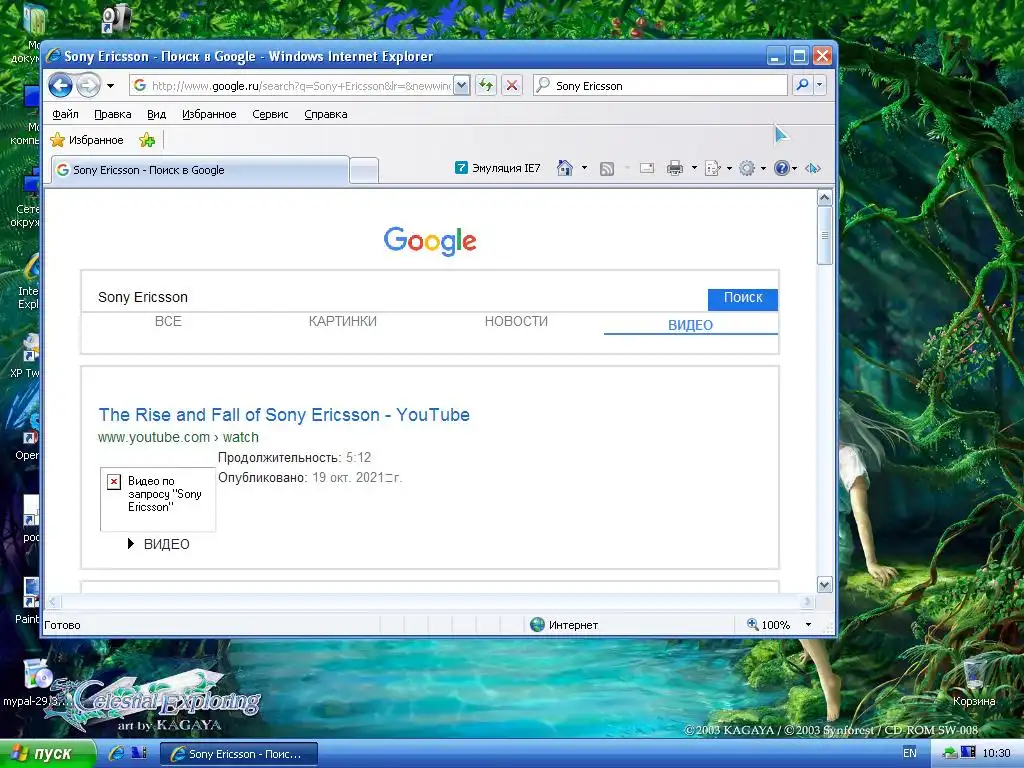Viewport: 1024px width, 768px height.
Task: Click the ВИДЕО play triangle label
Action: point(159,544)
